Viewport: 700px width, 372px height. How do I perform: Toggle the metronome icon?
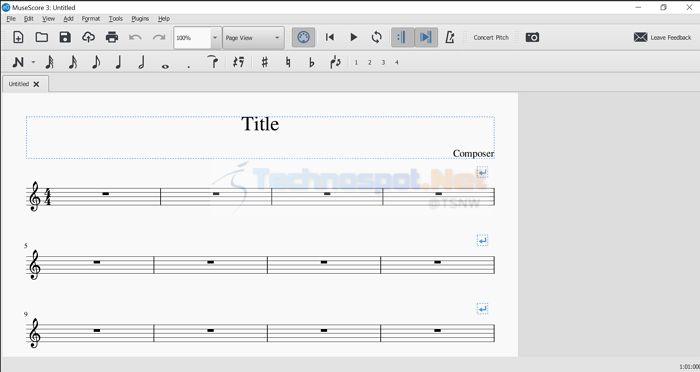point(450,38)
